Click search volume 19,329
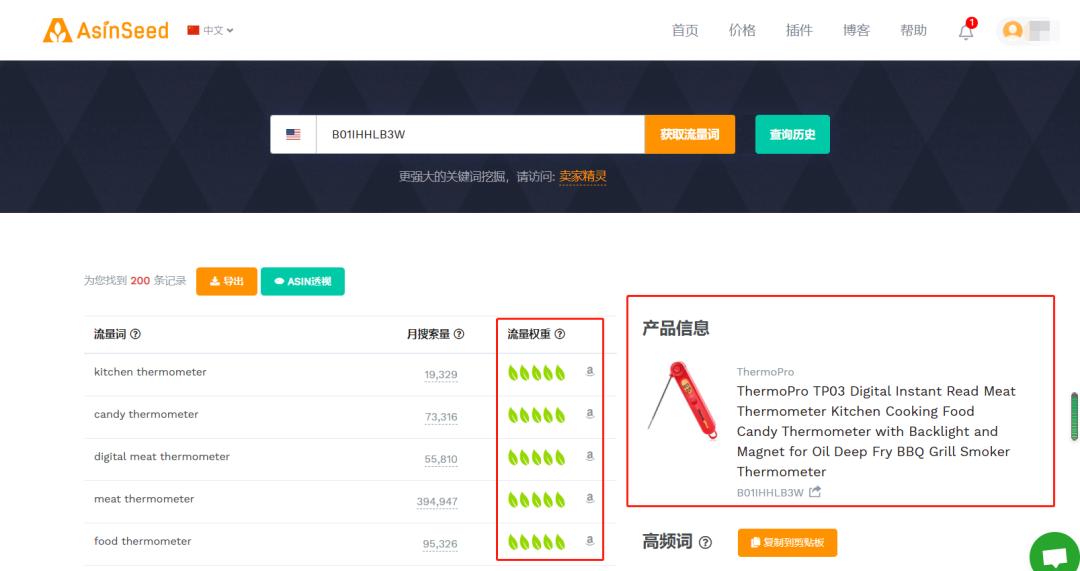The height and width of the screenshot is (571, 1080). [x=441, y=375]
